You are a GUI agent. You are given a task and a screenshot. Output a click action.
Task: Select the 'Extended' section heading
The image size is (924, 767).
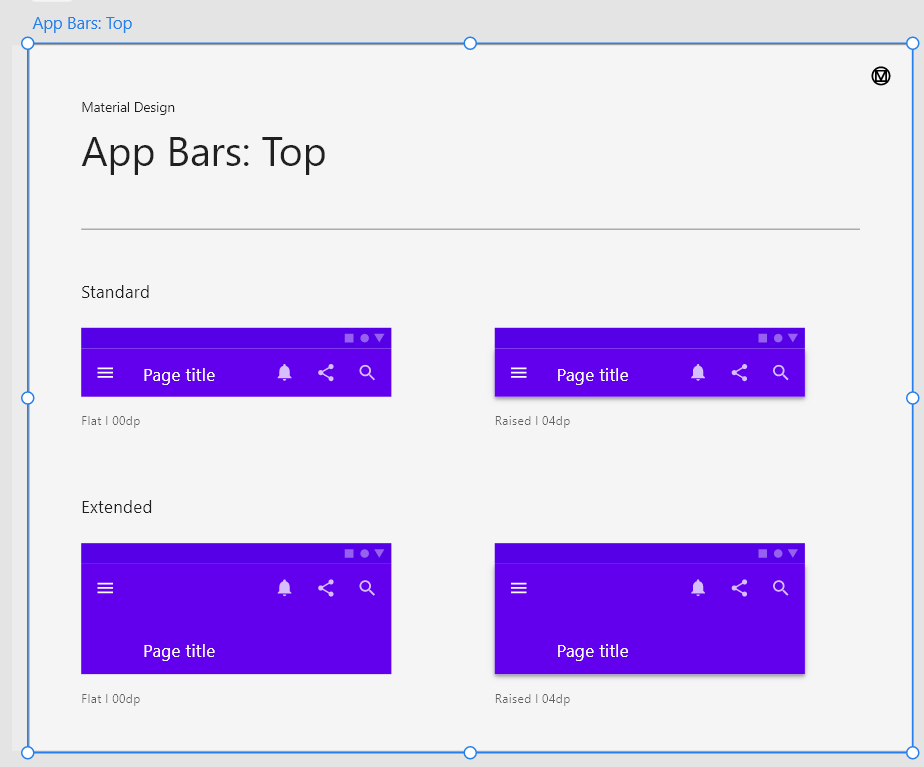point(117,507)
